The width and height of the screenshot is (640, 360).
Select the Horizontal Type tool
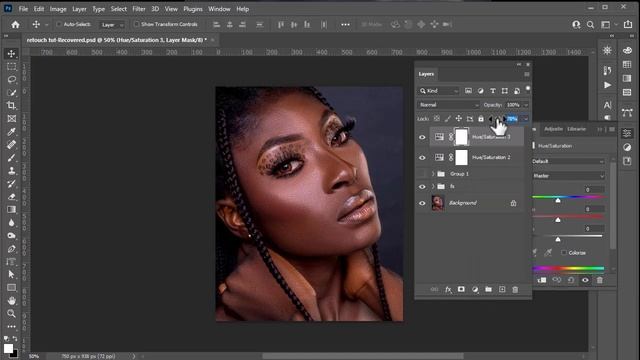pos(11,262)
